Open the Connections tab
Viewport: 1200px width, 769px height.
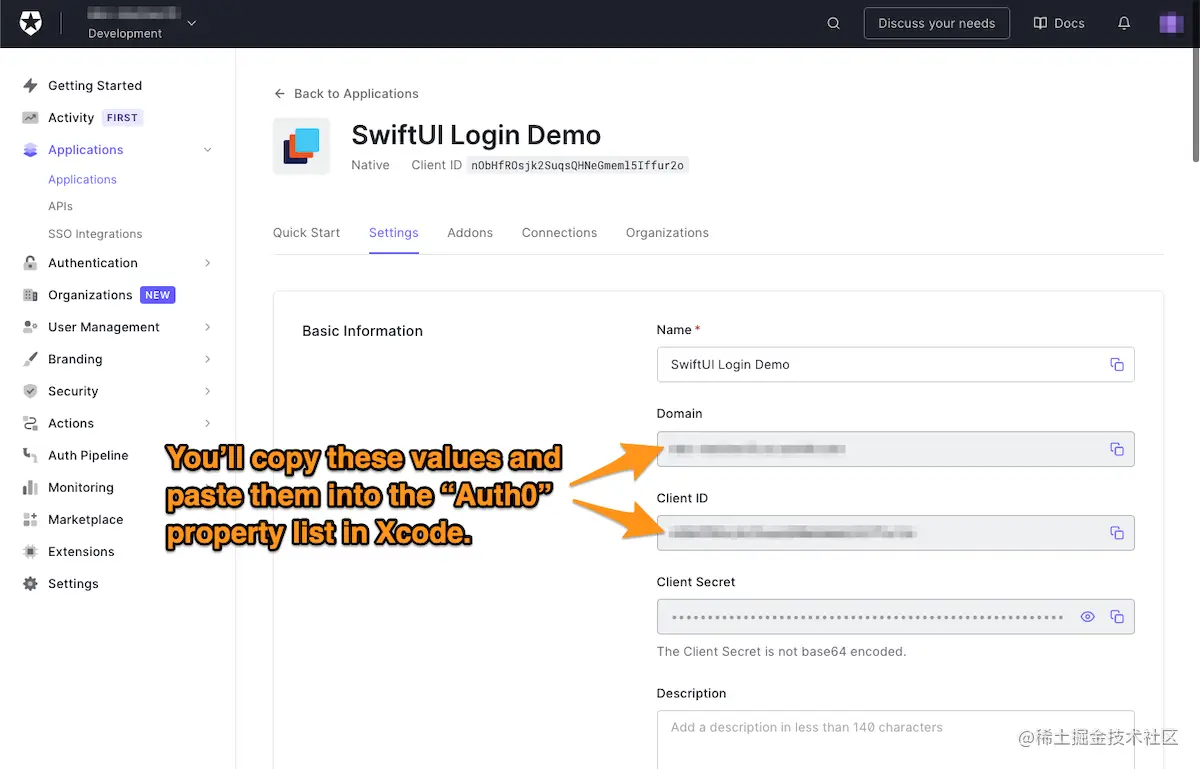[559, 232]
